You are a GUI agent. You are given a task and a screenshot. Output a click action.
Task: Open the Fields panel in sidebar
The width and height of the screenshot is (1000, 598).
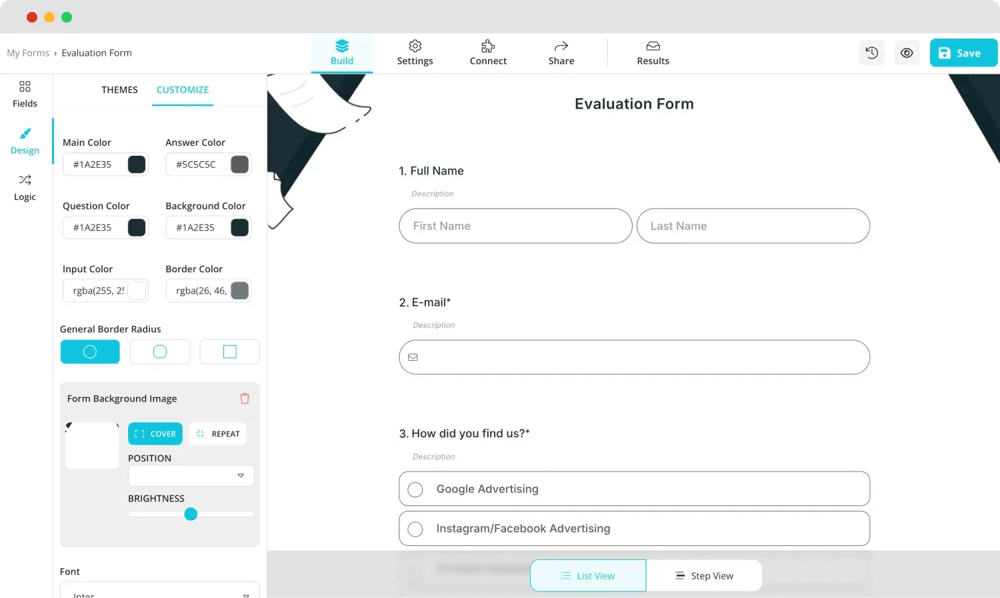point(25,94)
